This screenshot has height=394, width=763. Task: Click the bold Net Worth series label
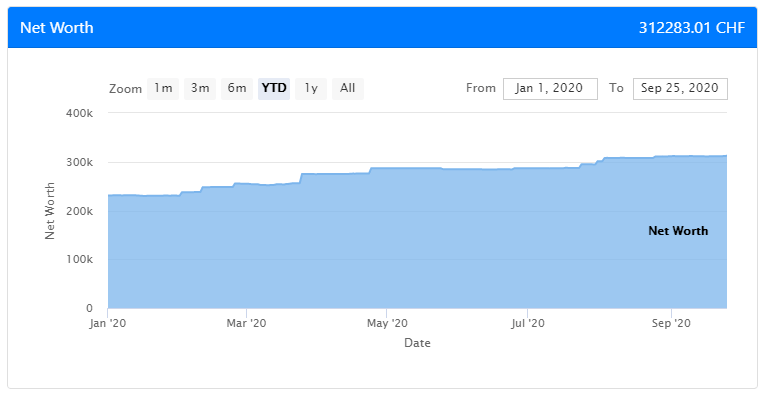[x=678, y=231]
